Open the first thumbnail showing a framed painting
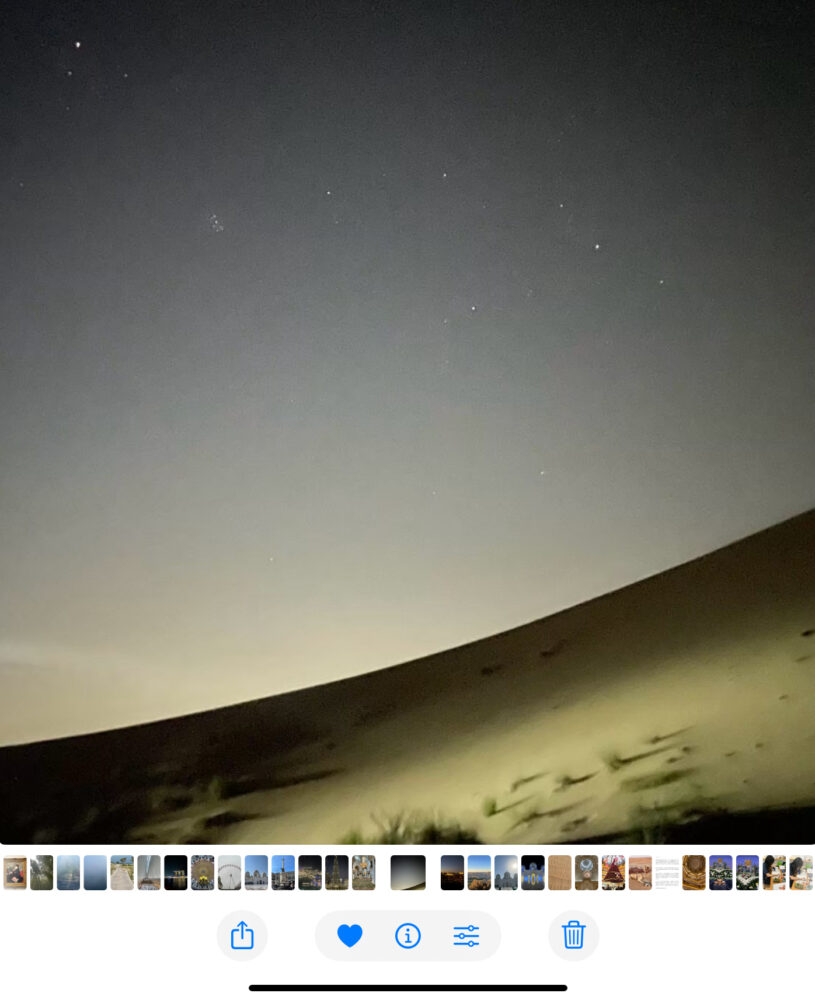815x1000 pixels. [15, 872]
